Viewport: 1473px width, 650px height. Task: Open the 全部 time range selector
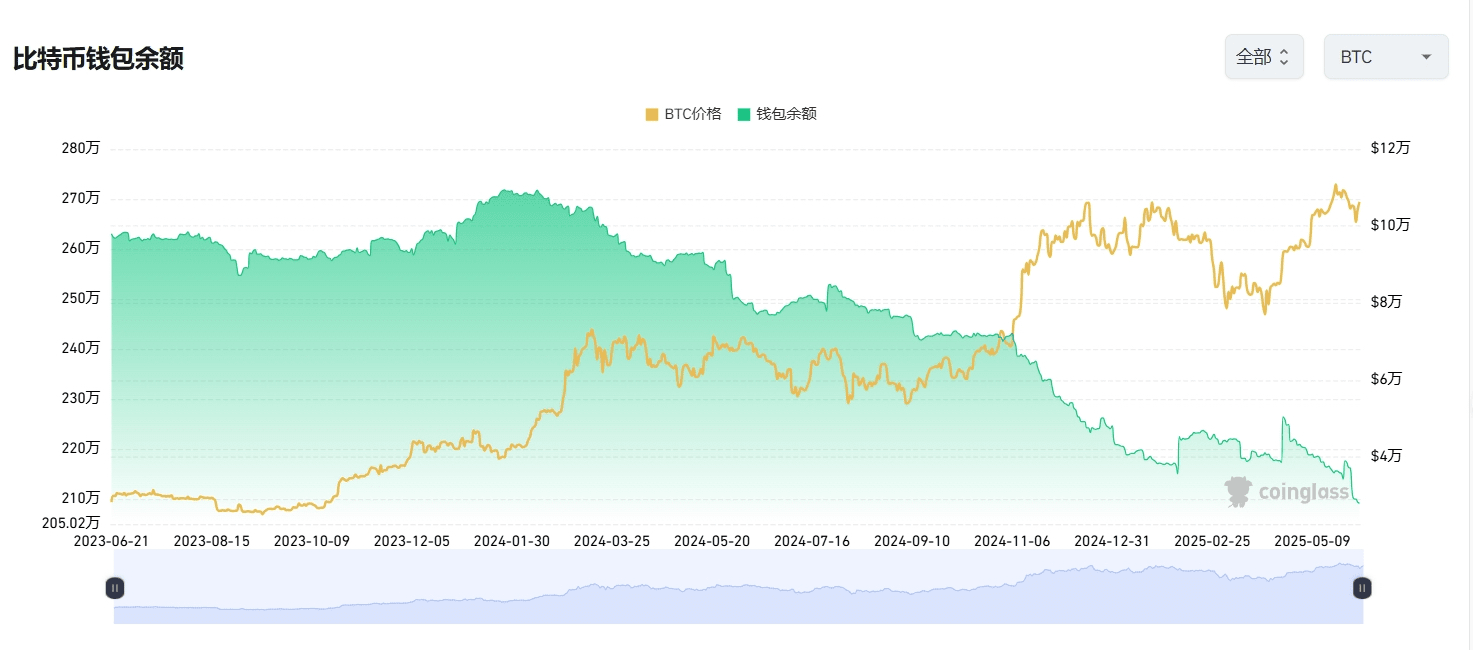[x=1264, y=57]
